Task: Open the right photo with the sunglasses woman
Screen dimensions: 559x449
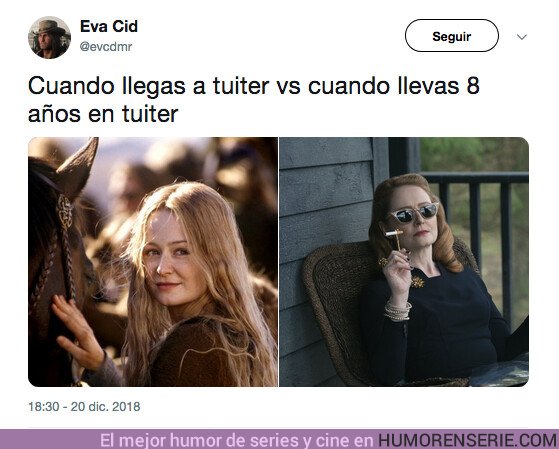Action: coord(404,262)
